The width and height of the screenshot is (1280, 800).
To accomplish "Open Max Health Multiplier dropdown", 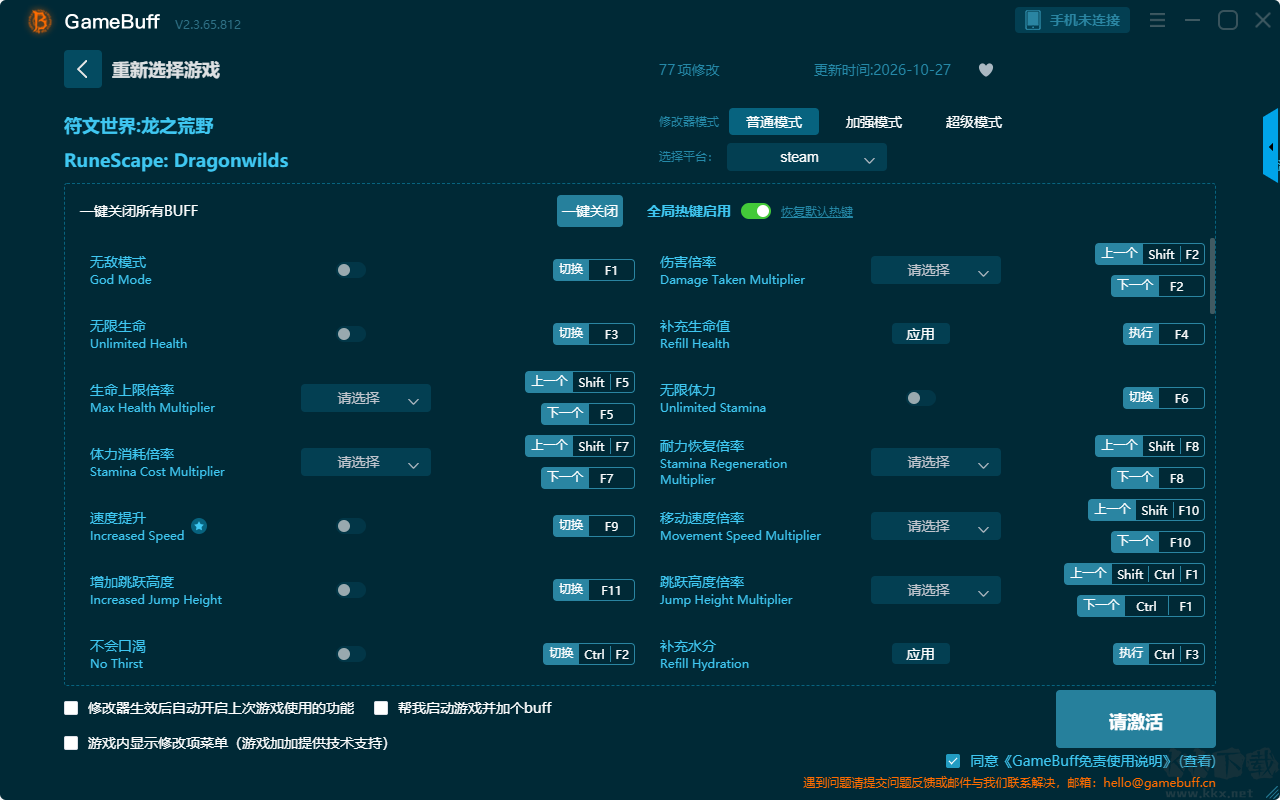I will (x=366, y=398).
